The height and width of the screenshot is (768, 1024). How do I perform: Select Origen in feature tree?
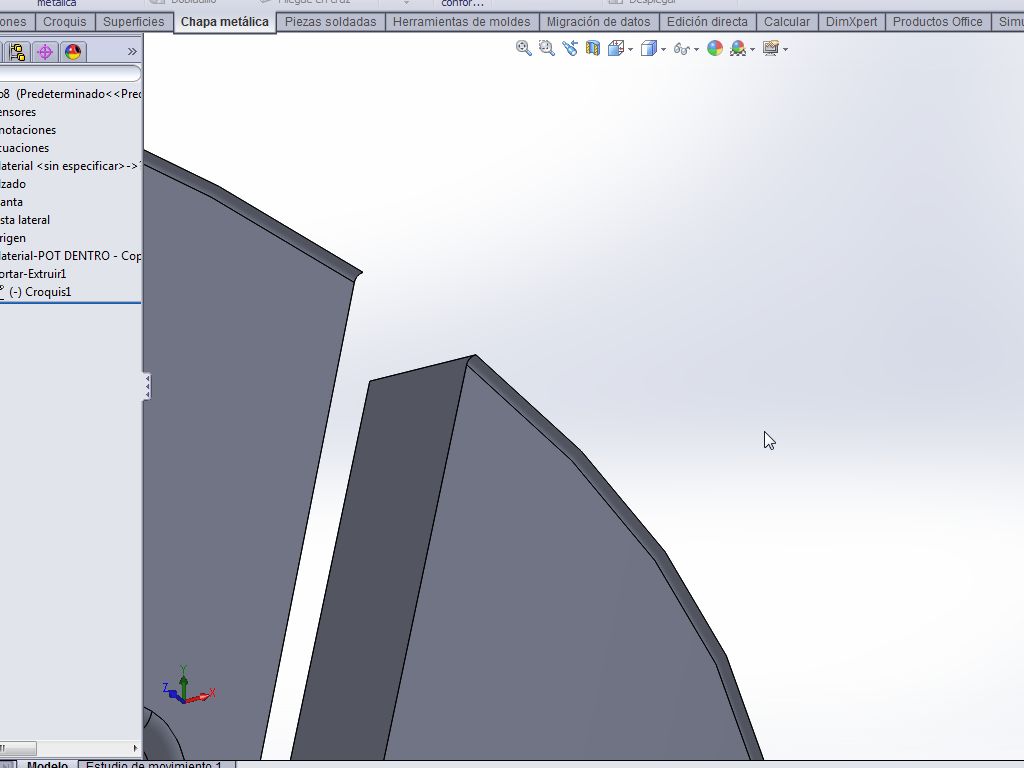[x=13, y=238]
